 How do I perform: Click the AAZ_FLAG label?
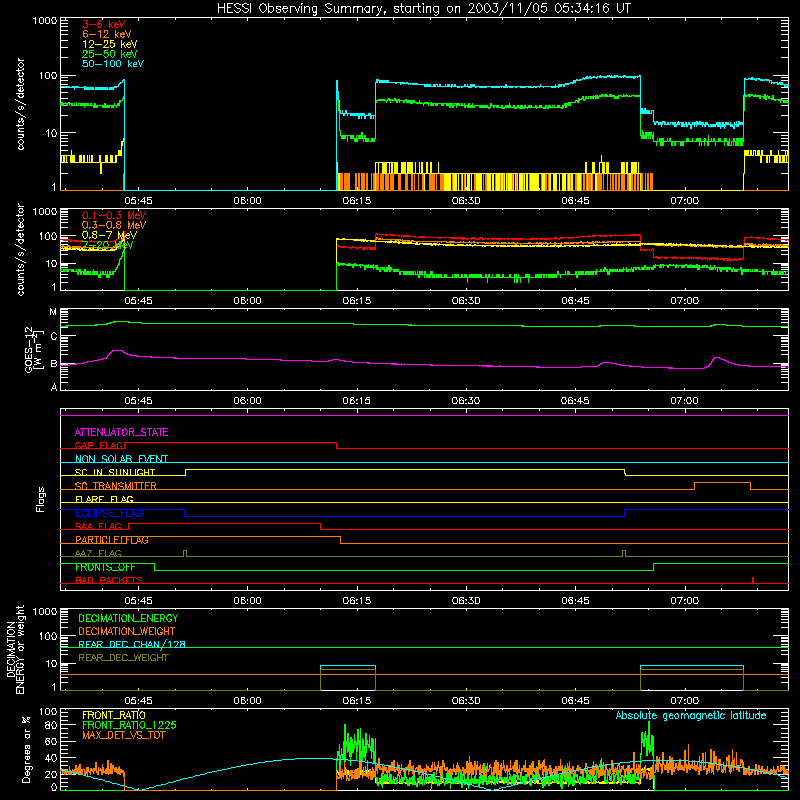tap(98, 553)
